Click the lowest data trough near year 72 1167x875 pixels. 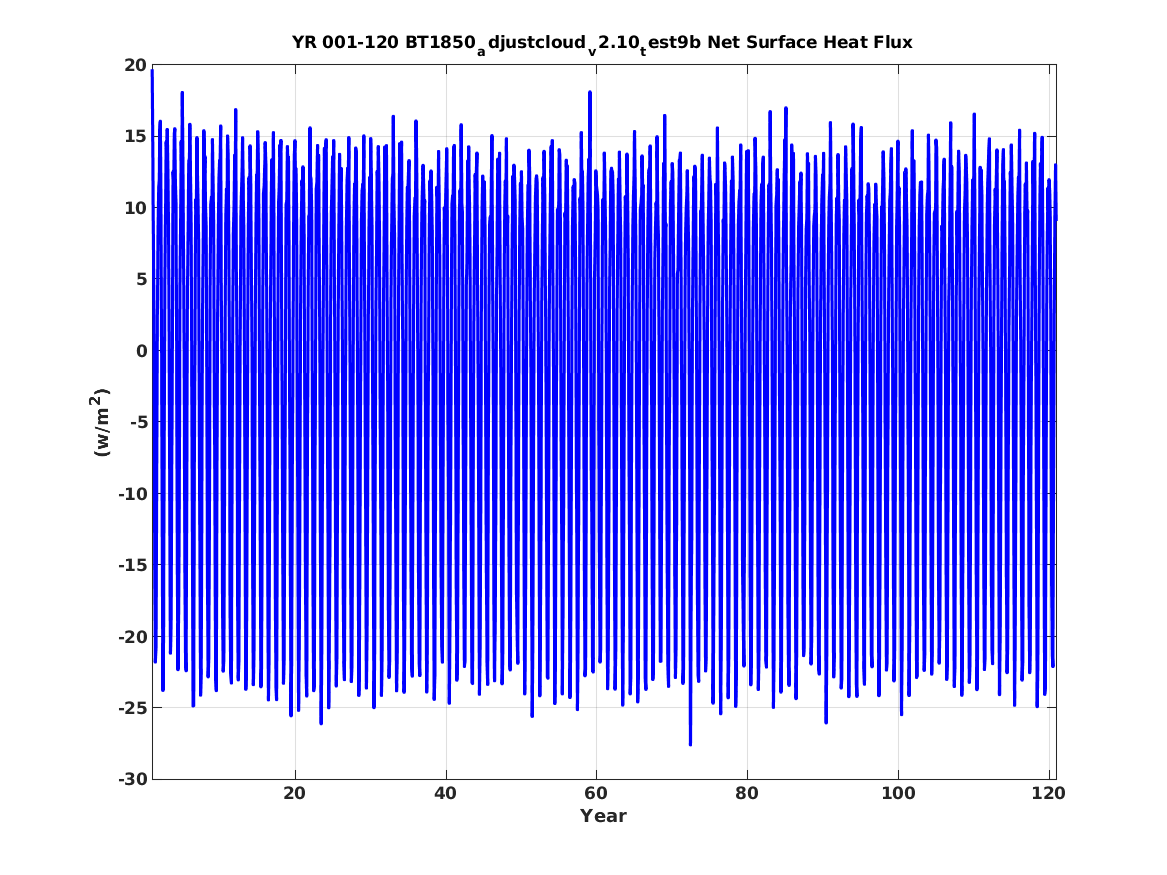pos(690,743)
